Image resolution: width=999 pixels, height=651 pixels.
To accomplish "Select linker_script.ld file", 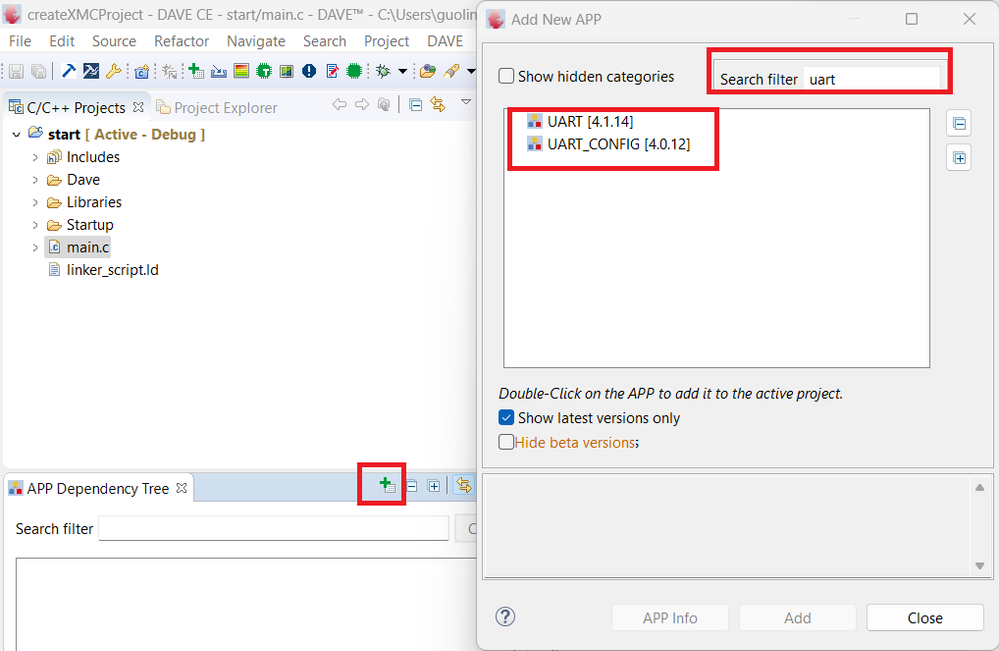I will [x=103, y=270].
